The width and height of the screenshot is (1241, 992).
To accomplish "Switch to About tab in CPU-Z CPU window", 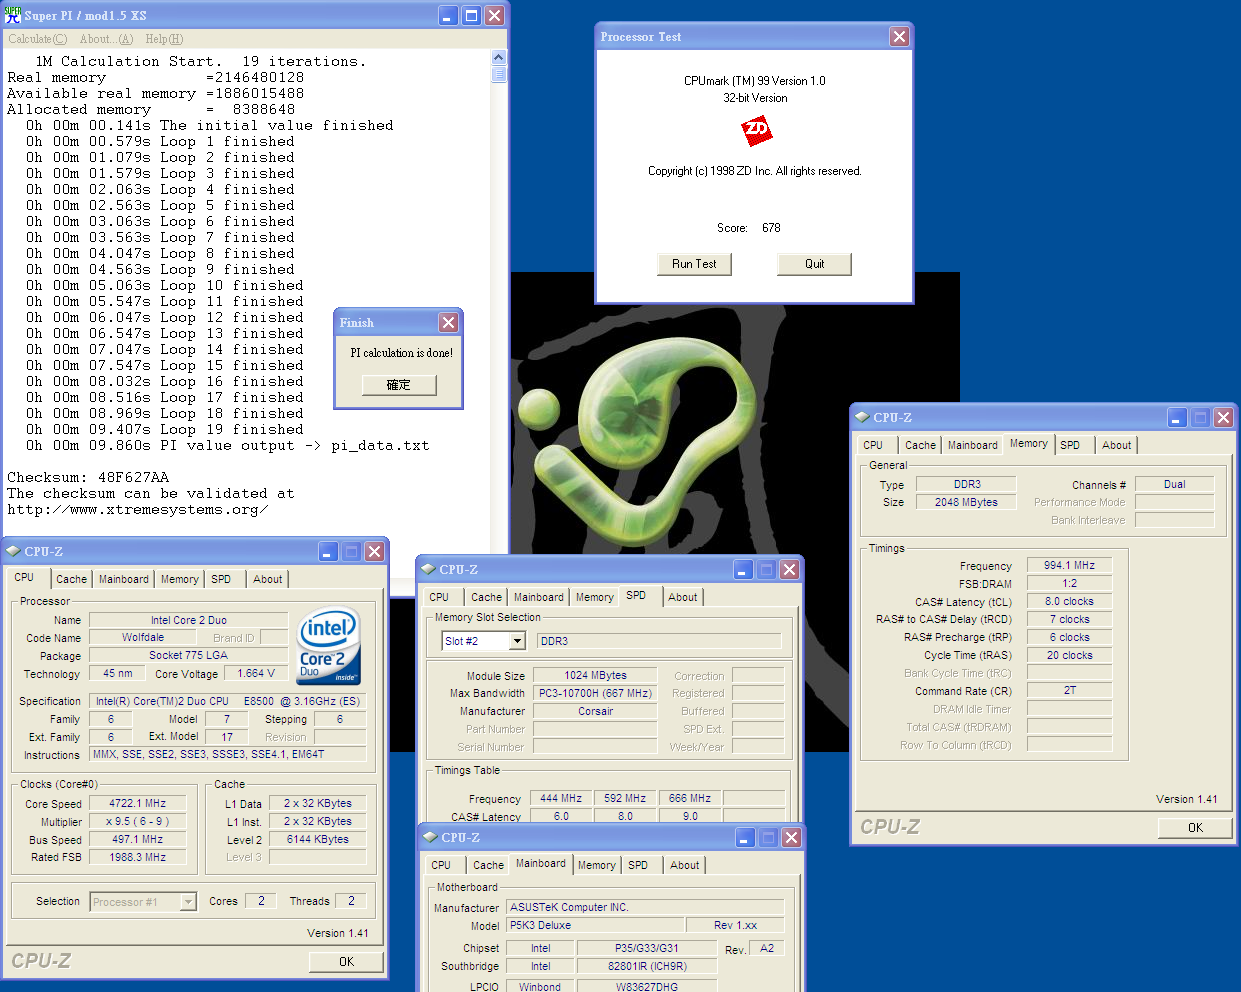I will (267, 579).
